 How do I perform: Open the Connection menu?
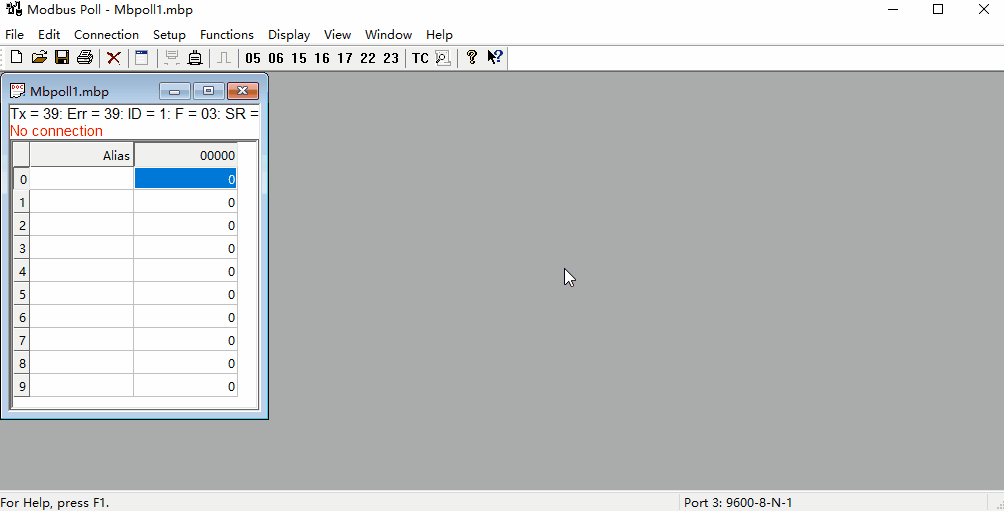click(x=106, y=34)
